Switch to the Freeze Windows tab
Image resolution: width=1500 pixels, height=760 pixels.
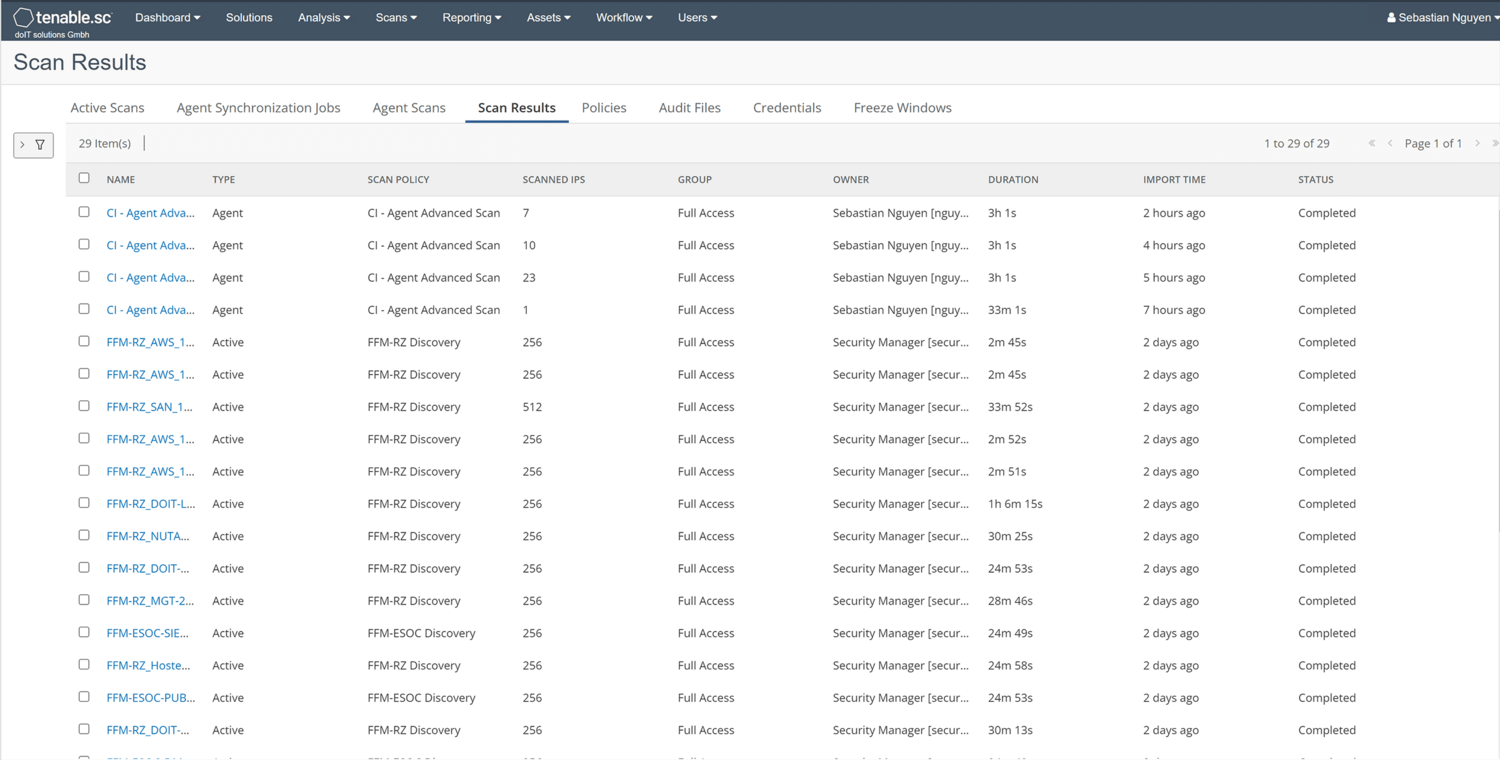coord(903,108)
